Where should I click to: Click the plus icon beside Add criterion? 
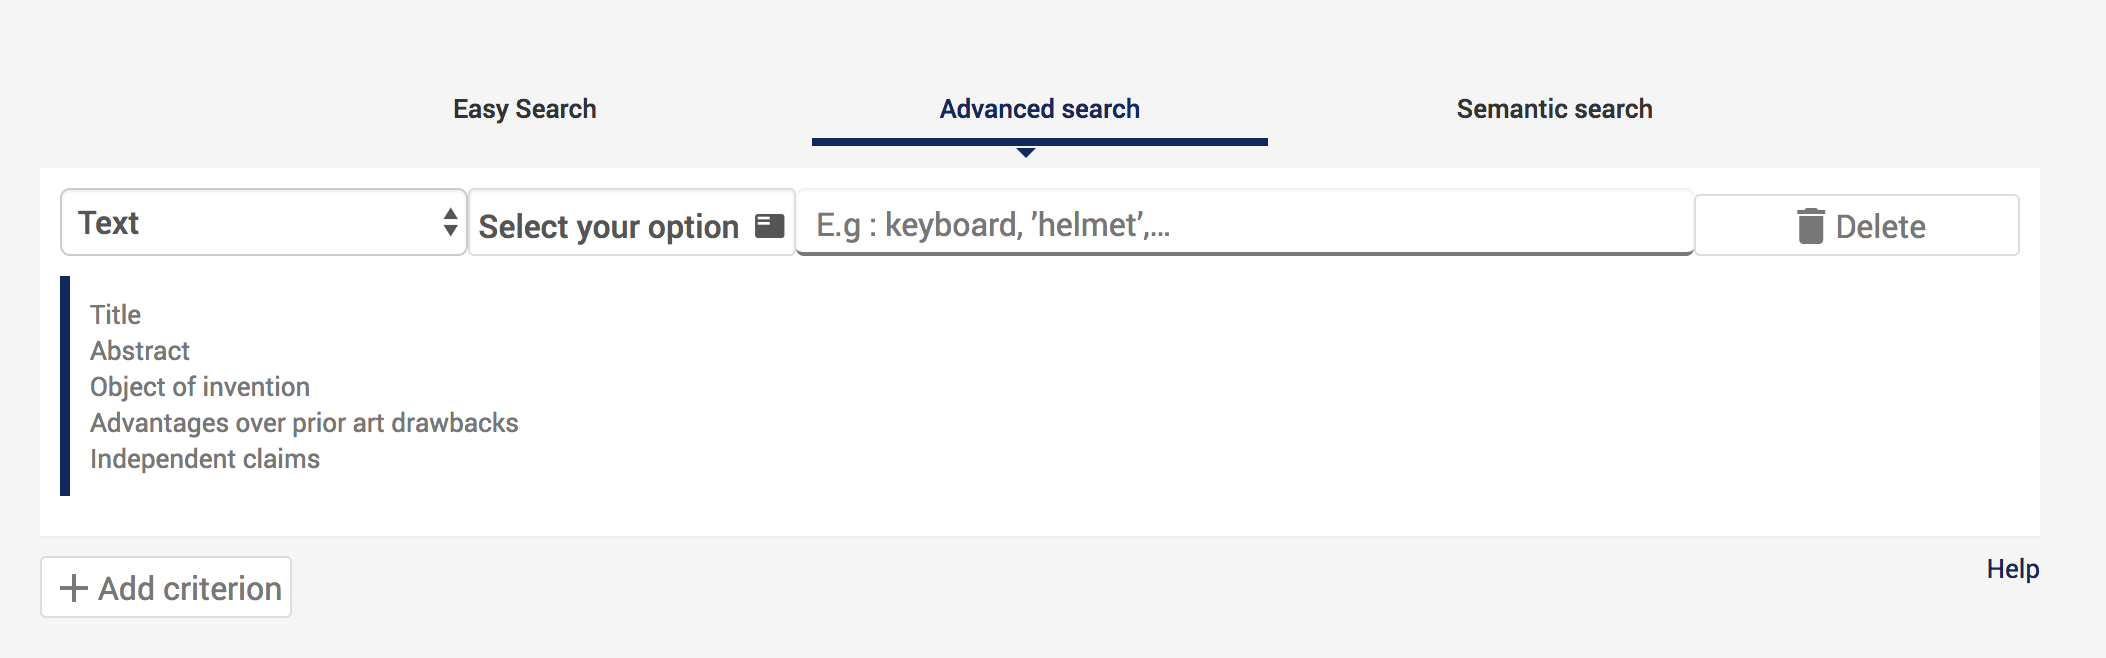coord(73,588)
